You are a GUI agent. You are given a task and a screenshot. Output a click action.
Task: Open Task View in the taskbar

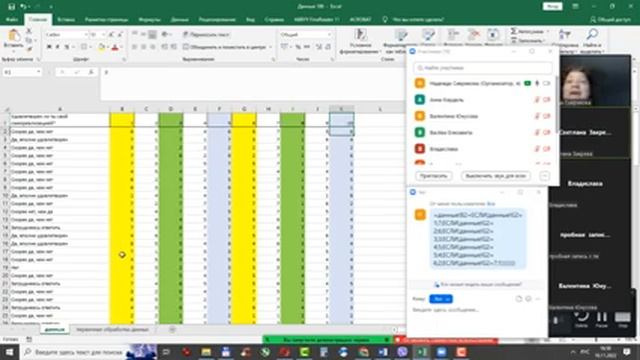point(166,352)
